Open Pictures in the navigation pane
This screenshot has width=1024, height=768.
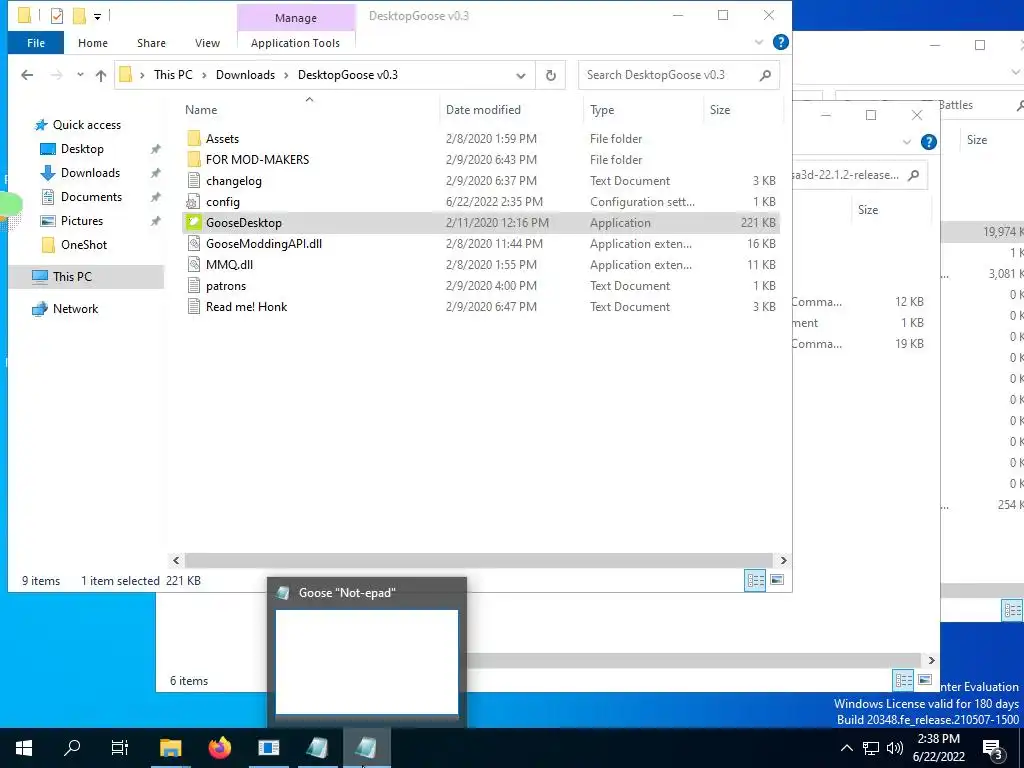pos(82,221)
